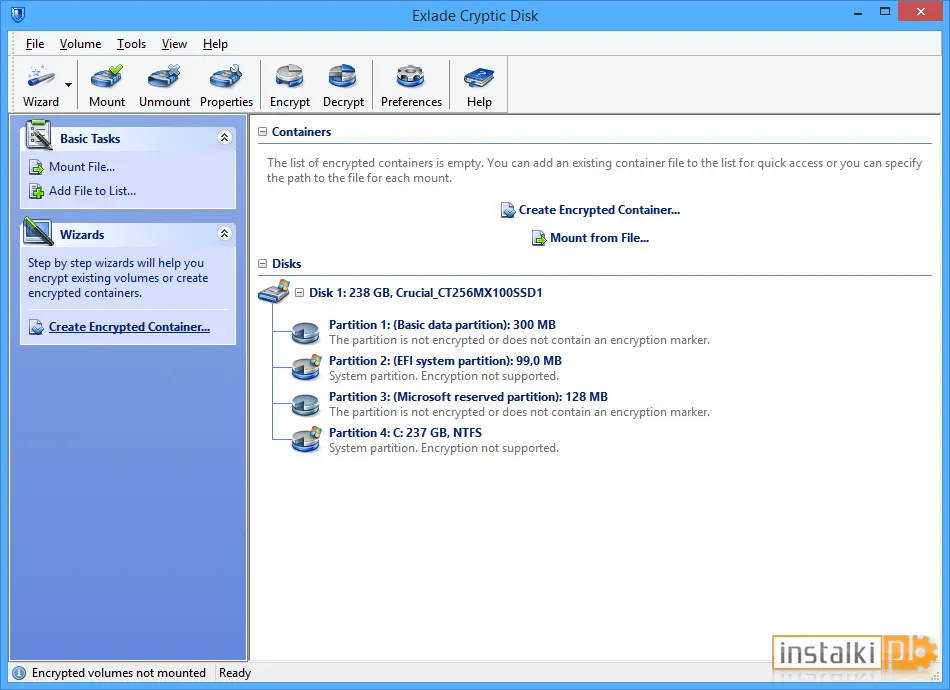Click Mount from File... link
Screen dimensions: 950x690
tap(599, 237)
